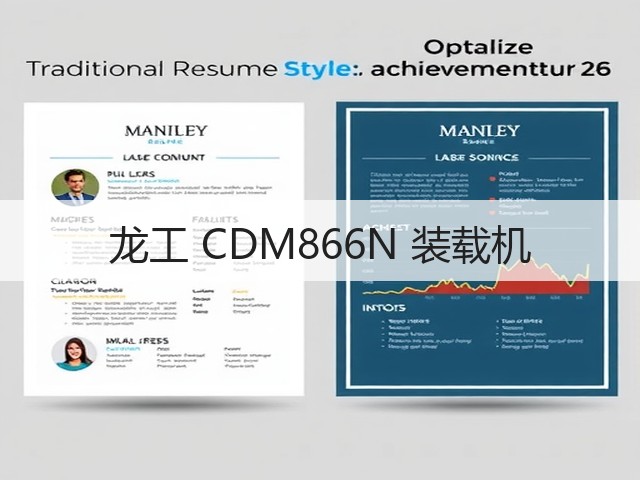This screenshot has width=640, height=480.
Task: Click the first red bullet on blue resume
Action: click(x=492, y=179)
